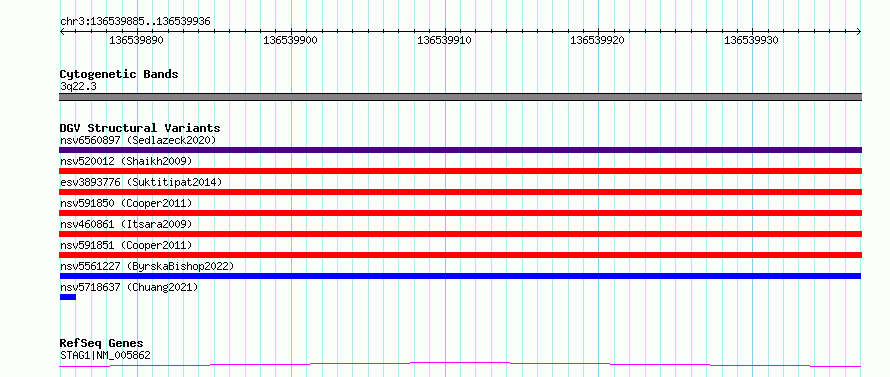Click the STAG1|NM_005862 gene label
890x377 pixels.
(x=105, y=356)
